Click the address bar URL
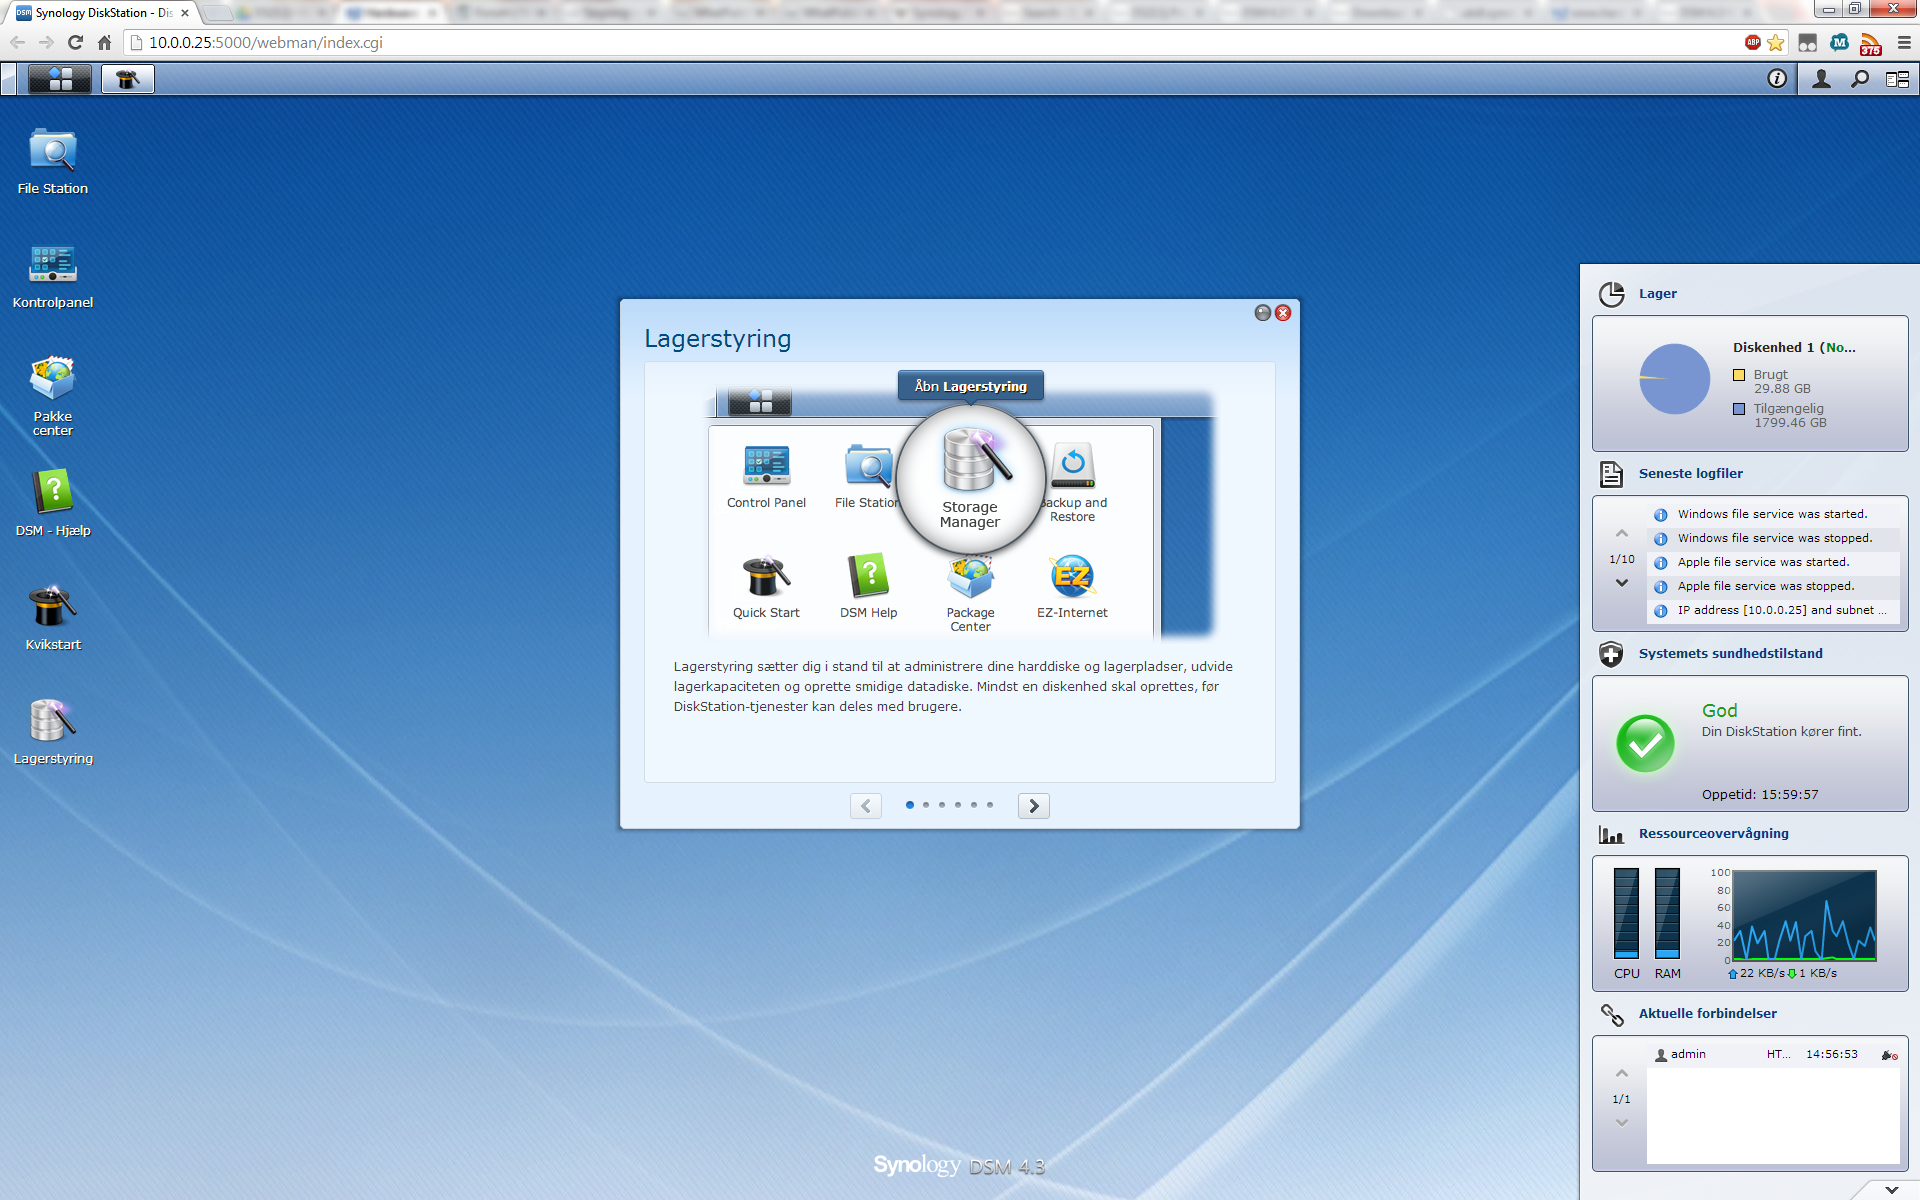 (266, 43)
